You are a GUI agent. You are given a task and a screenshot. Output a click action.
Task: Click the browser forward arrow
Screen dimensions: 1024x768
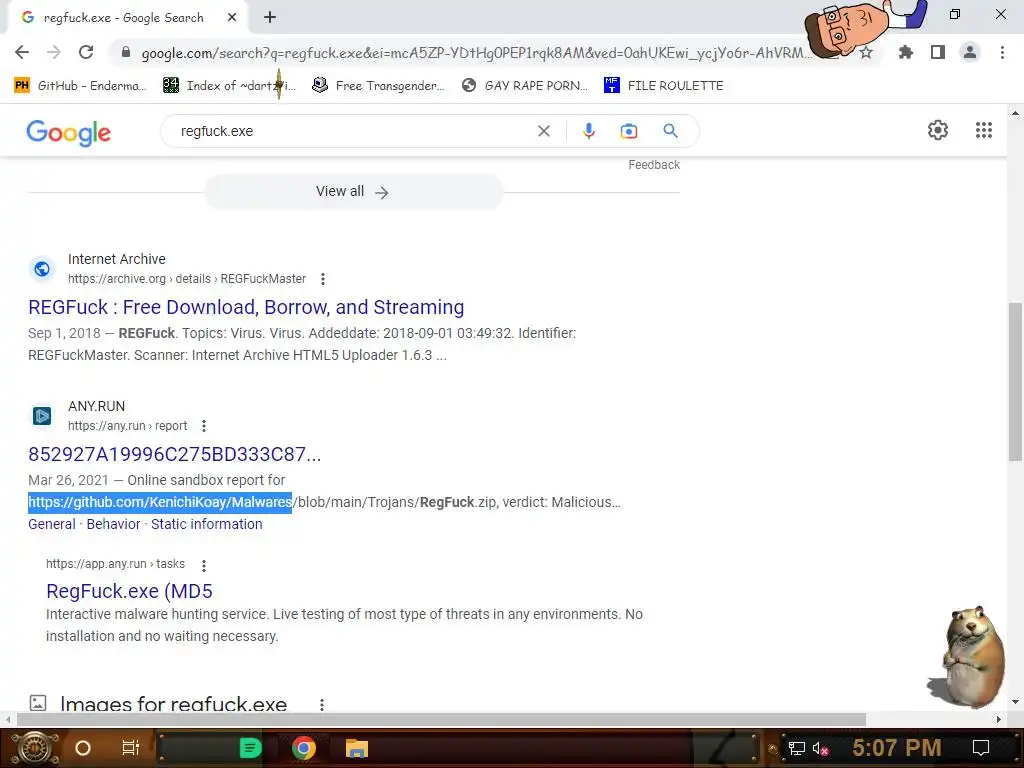[x=54, y=52]
